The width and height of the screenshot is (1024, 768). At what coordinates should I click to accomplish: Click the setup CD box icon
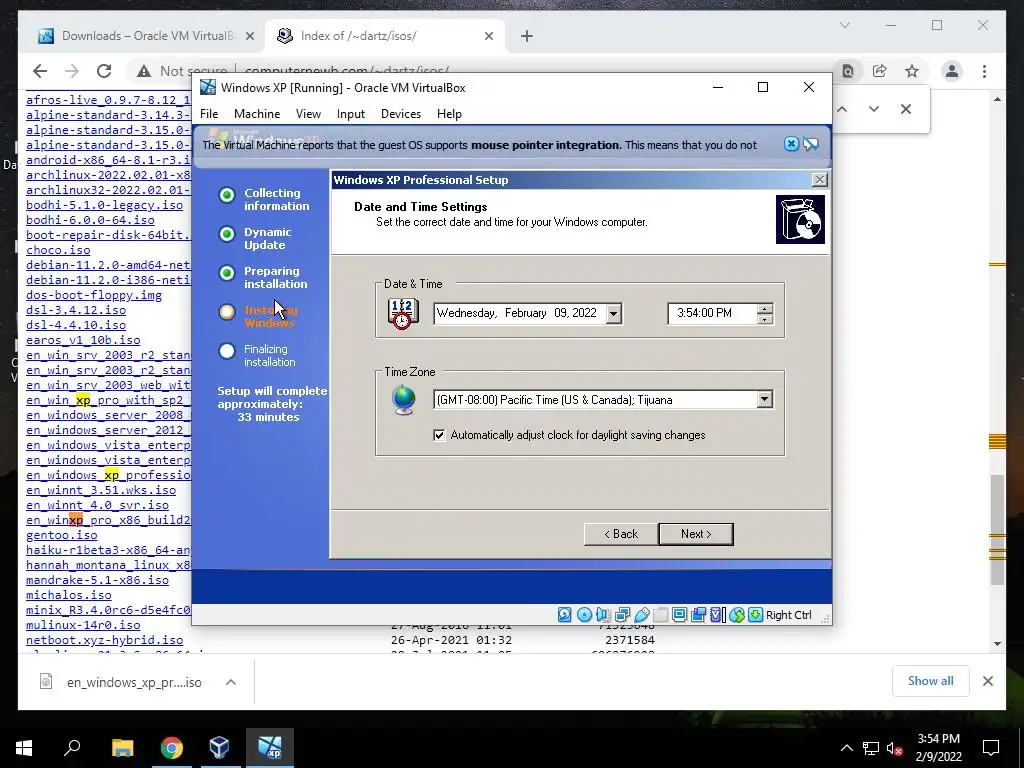pyautogui.click(x=800, y=219)
